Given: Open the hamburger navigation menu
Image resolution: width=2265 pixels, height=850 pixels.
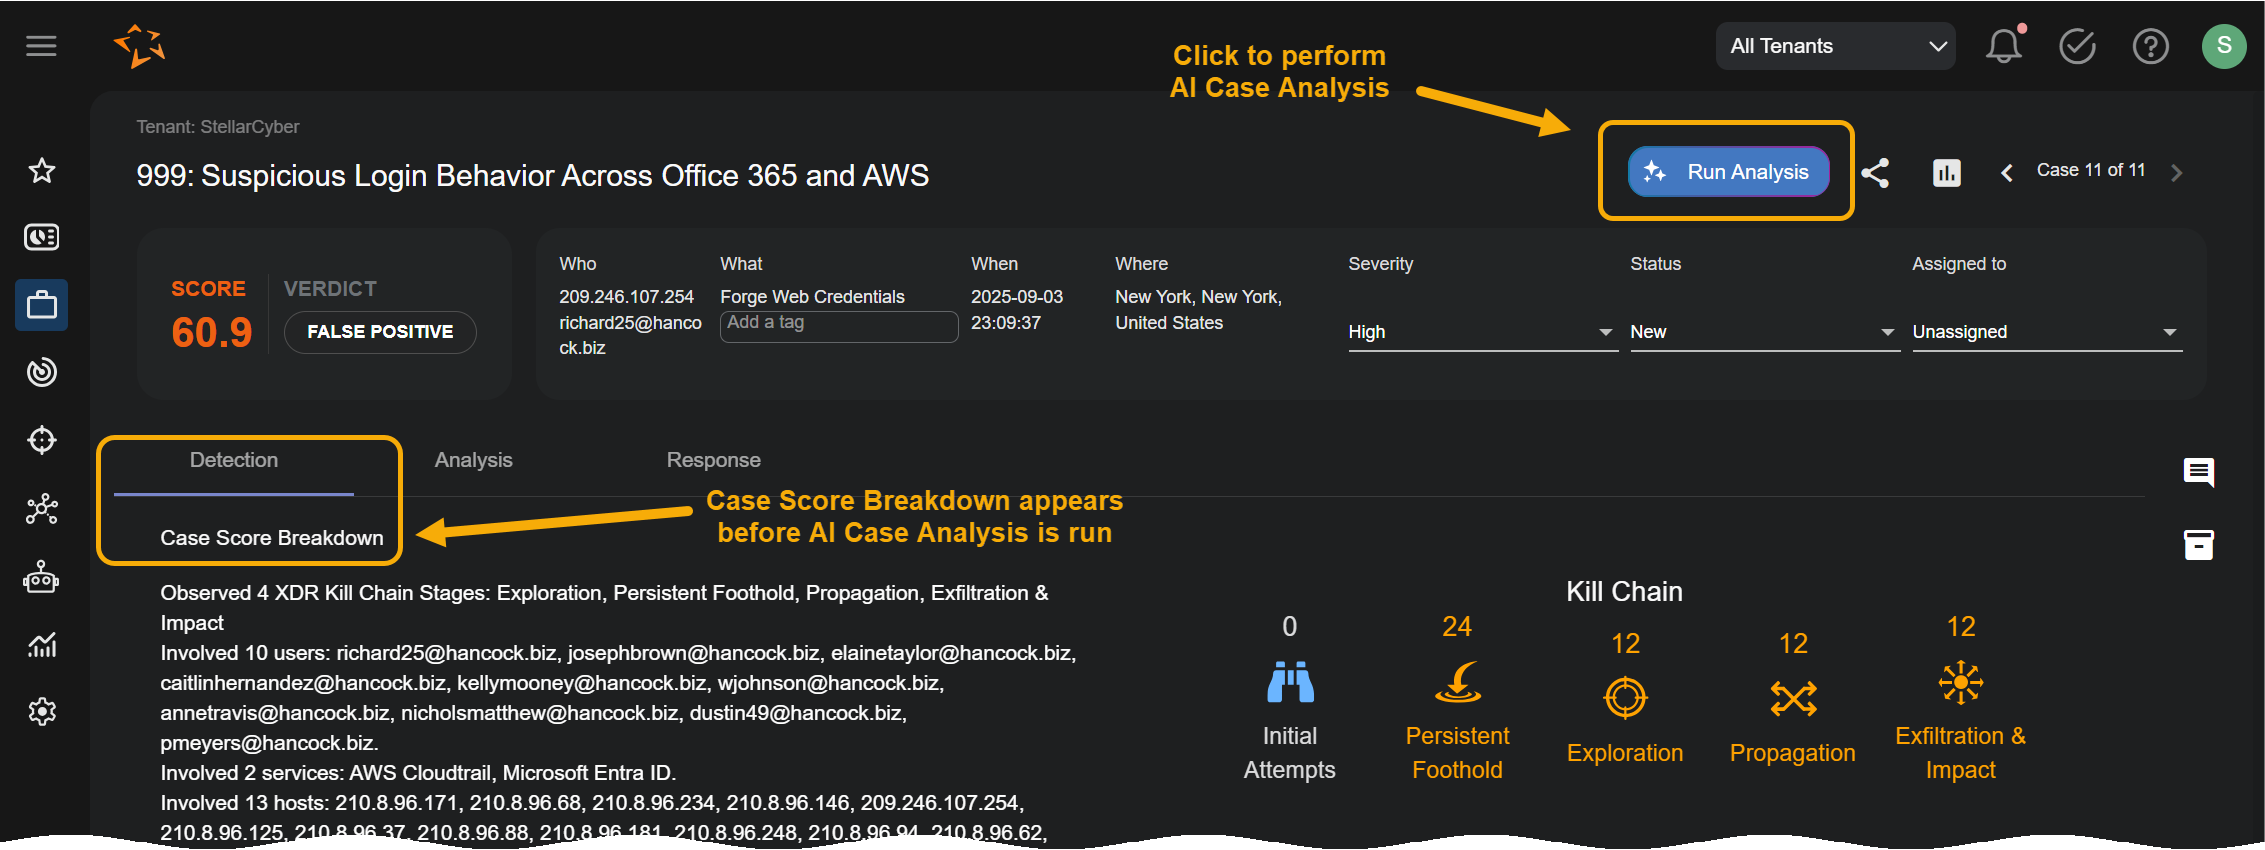Looking at the screenshot, I should 41,46.
